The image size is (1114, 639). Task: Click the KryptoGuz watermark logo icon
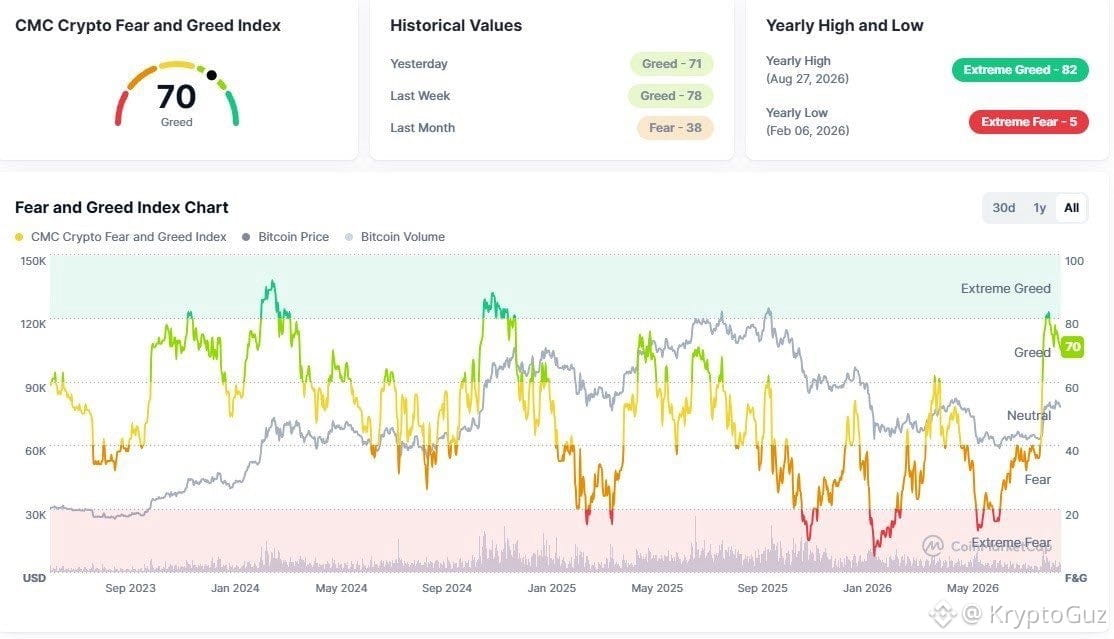943,613
